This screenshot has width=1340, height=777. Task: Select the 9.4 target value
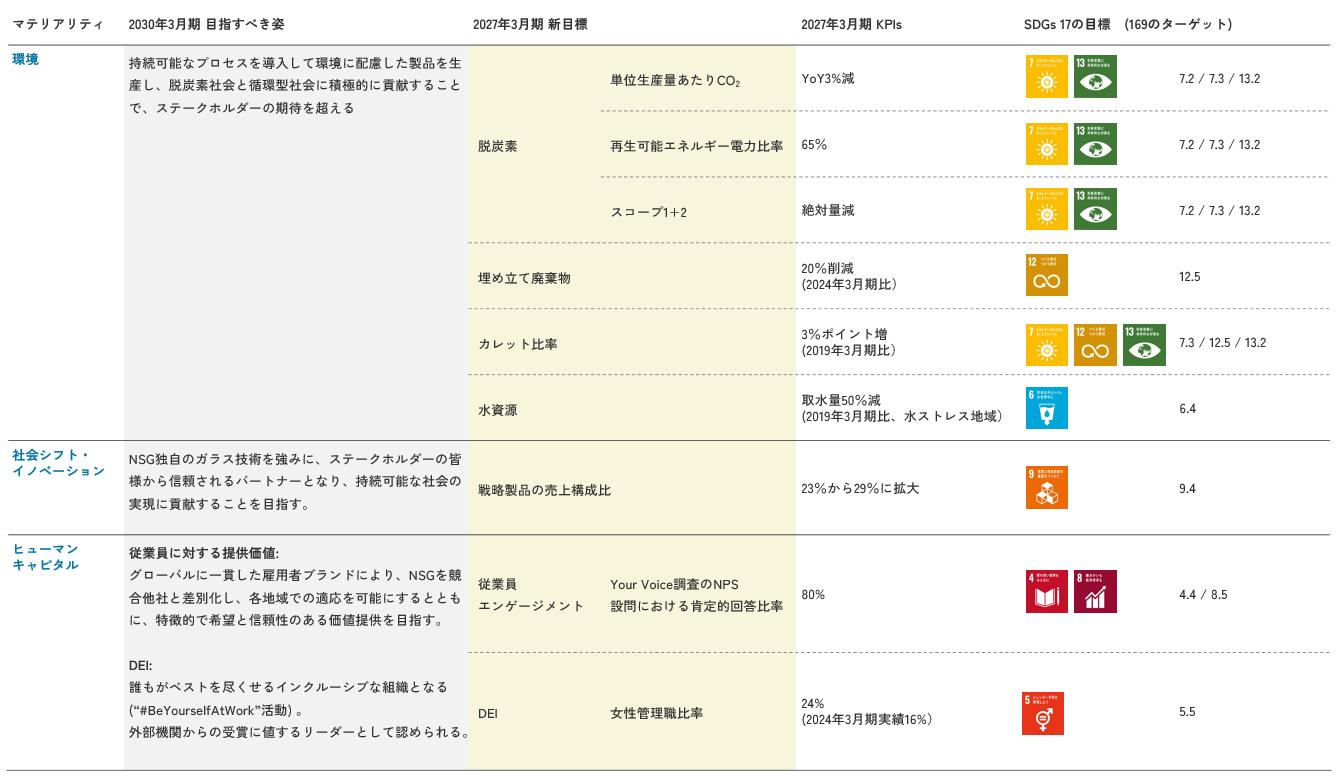pyautogui.click(x=1188, y=489)
